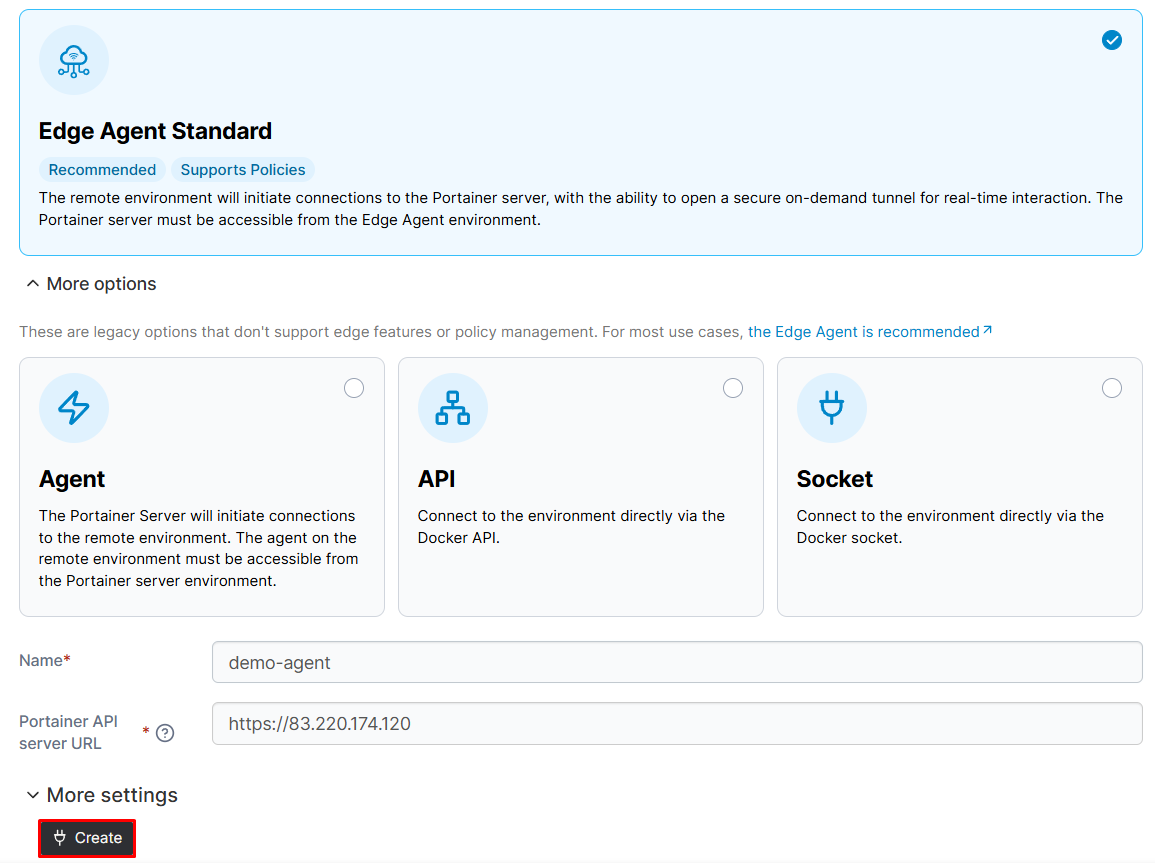Click the blue selected checkmark on Edge Agent
1155x863 pixels.
(x=1112, y=40)
